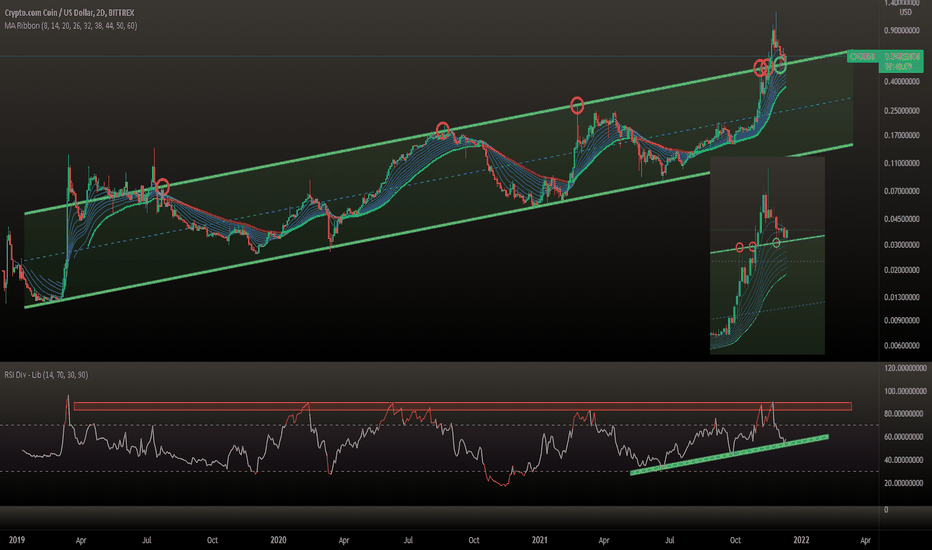Click the 0.07000000 price axis label

(x=902, y=191)
